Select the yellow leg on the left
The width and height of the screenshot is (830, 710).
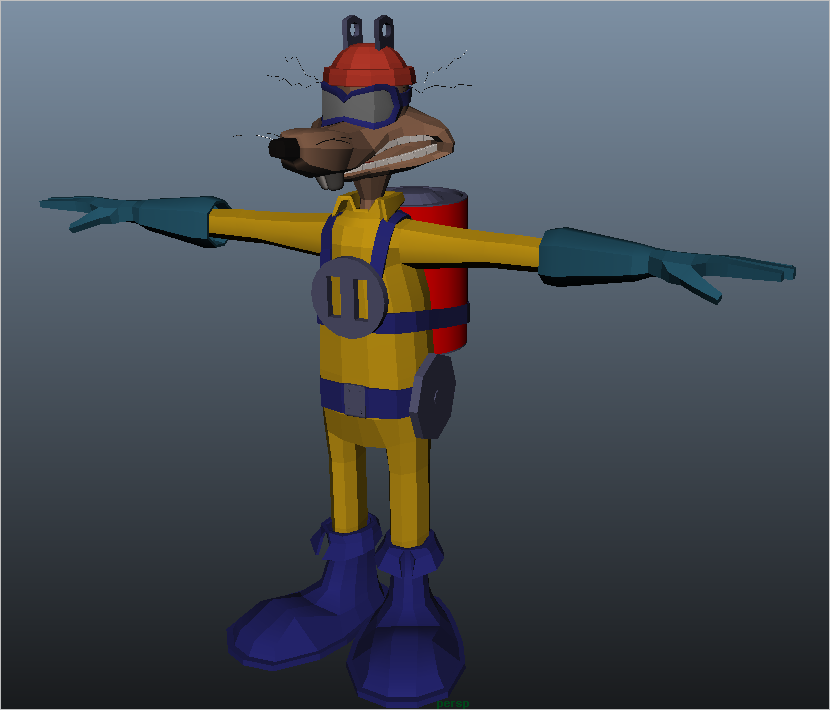tap(348, 470)
